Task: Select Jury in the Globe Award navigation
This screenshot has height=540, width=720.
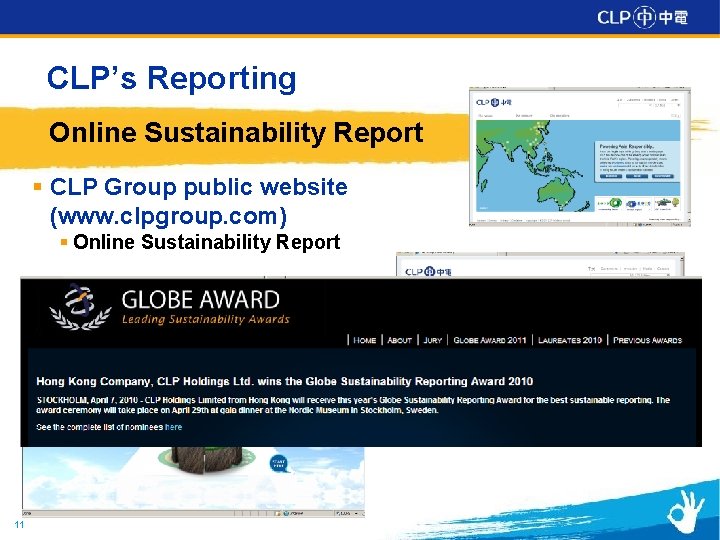Action: tap(432, 340)
